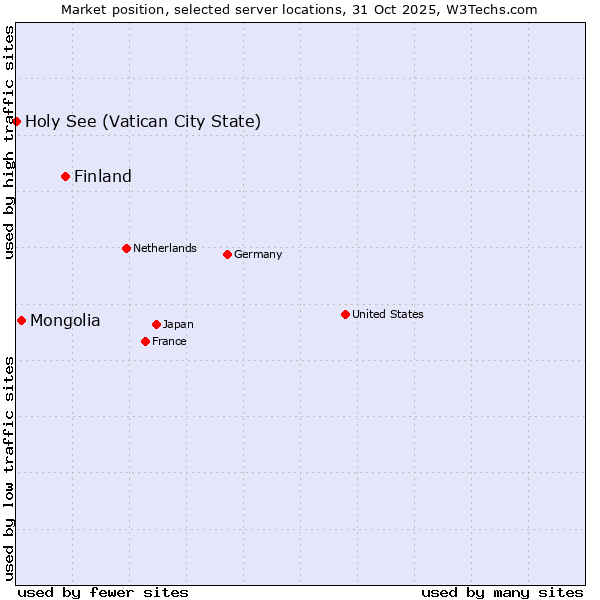The height and width of the screenshot is (600, 600).
Task: Click the 'used by fewer sites' axis label
Action: 103,592
